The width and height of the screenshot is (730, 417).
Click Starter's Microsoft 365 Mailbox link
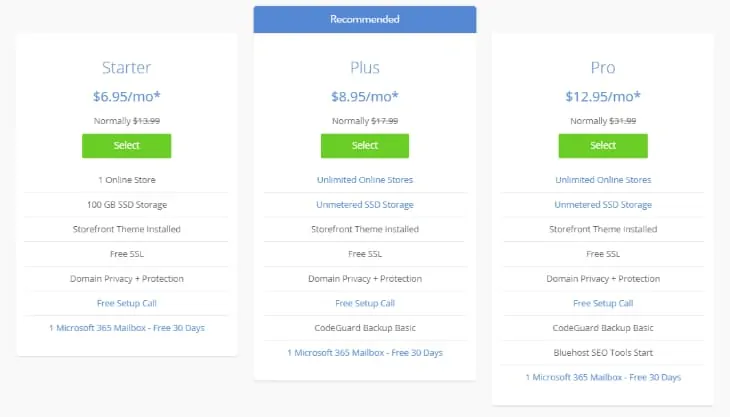pos(127,327)
